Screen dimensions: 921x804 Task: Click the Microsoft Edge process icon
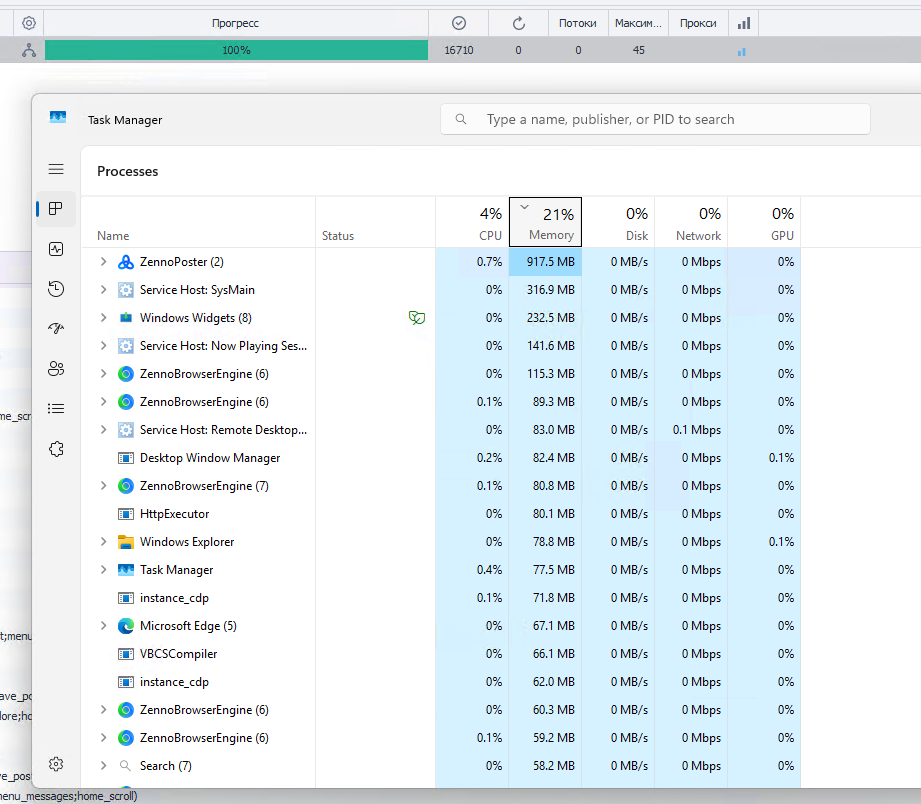click(x=126, y=626)
